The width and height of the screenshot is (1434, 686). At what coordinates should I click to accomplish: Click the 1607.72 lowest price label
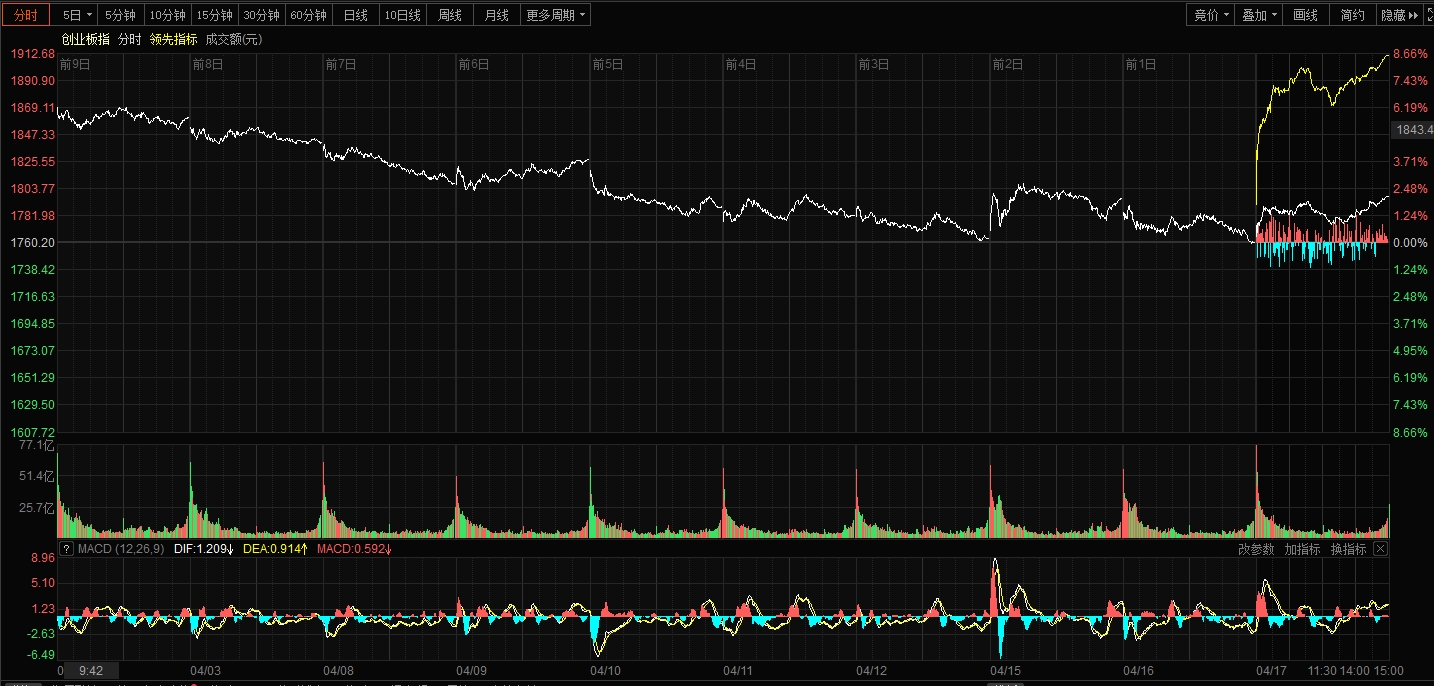coord(32,432)
